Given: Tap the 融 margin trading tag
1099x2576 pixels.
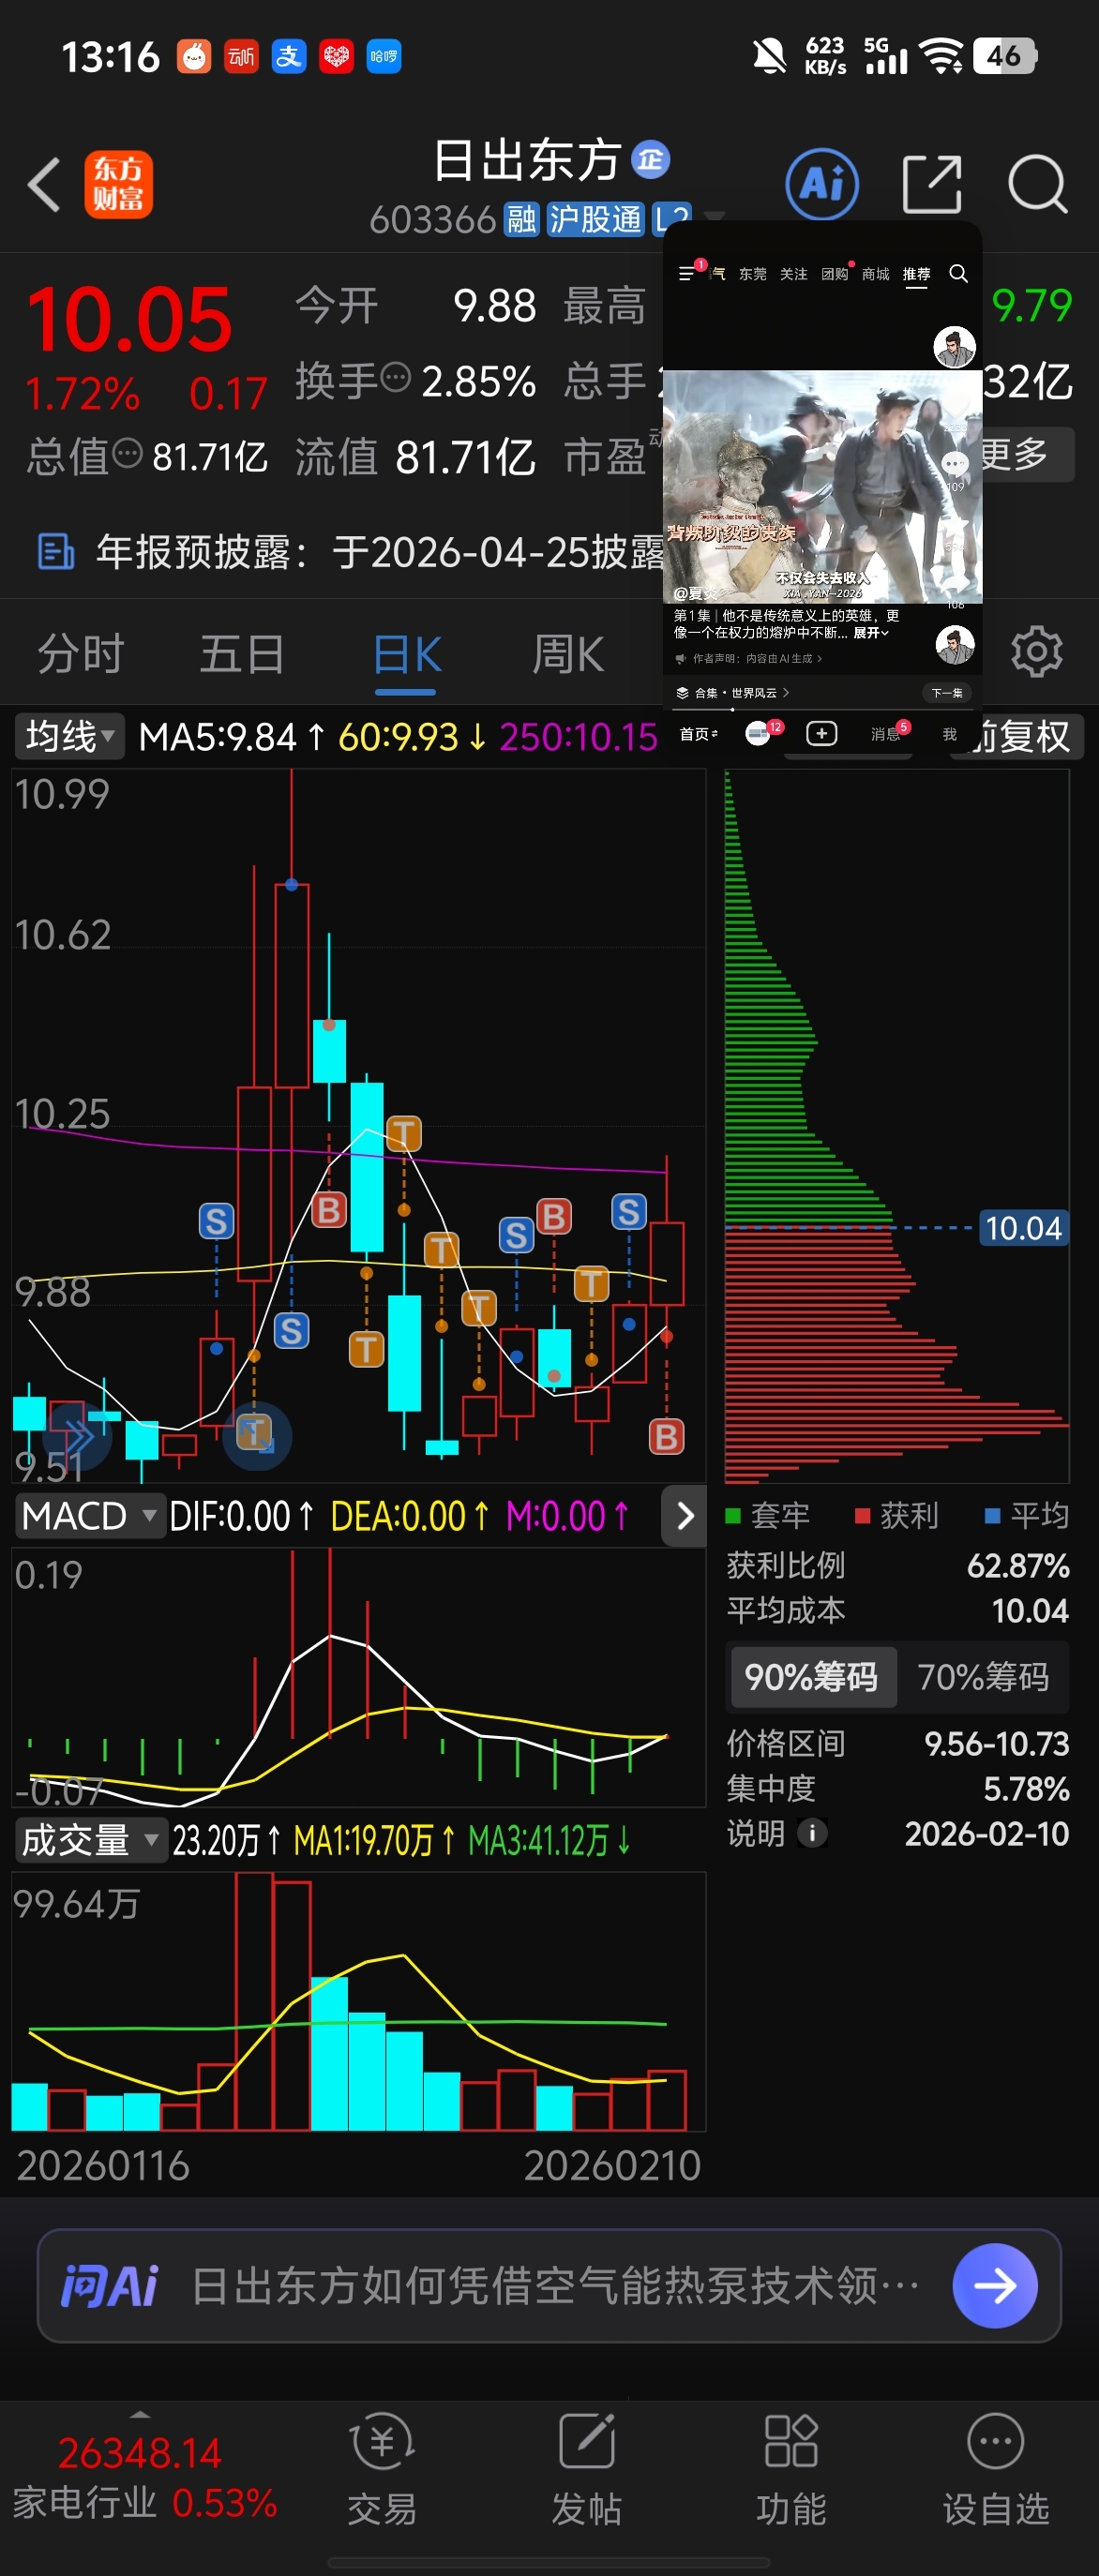Looking at the screenshot, I should point(521,219).
